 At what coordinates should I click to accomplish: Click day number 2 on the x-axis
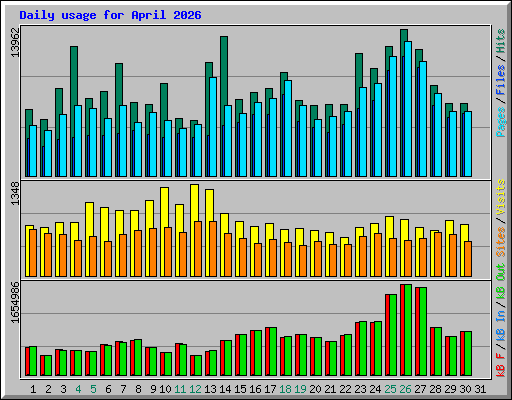point(48,389)
